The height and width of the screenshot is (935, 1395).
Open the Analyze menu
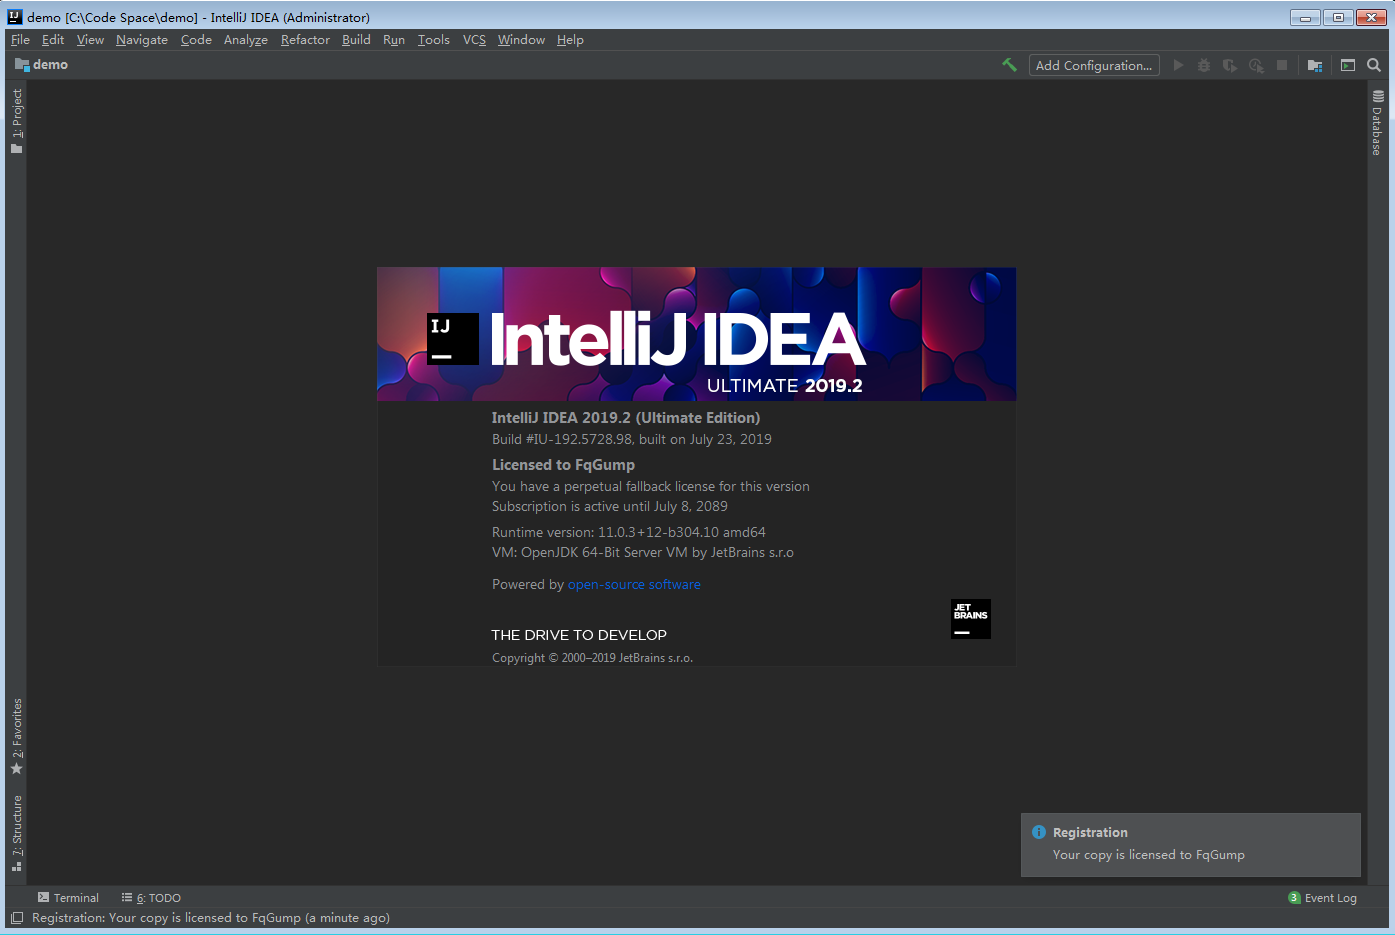coord(246,40)
